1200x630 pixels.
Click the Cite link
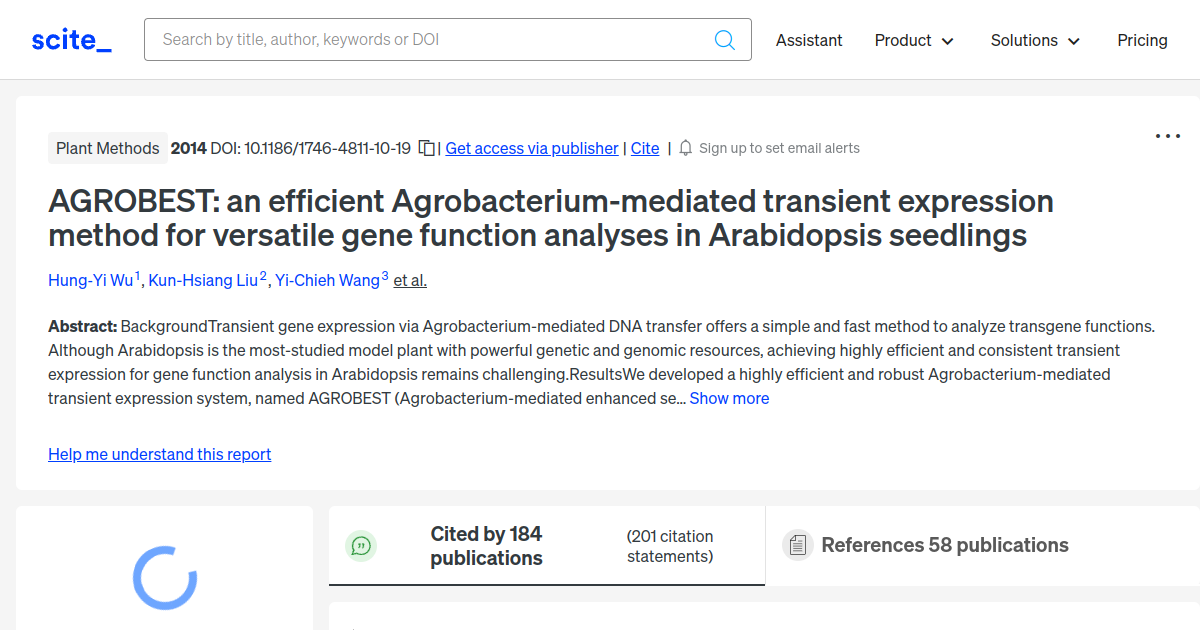pyautogui.click(x=645, y=148)
